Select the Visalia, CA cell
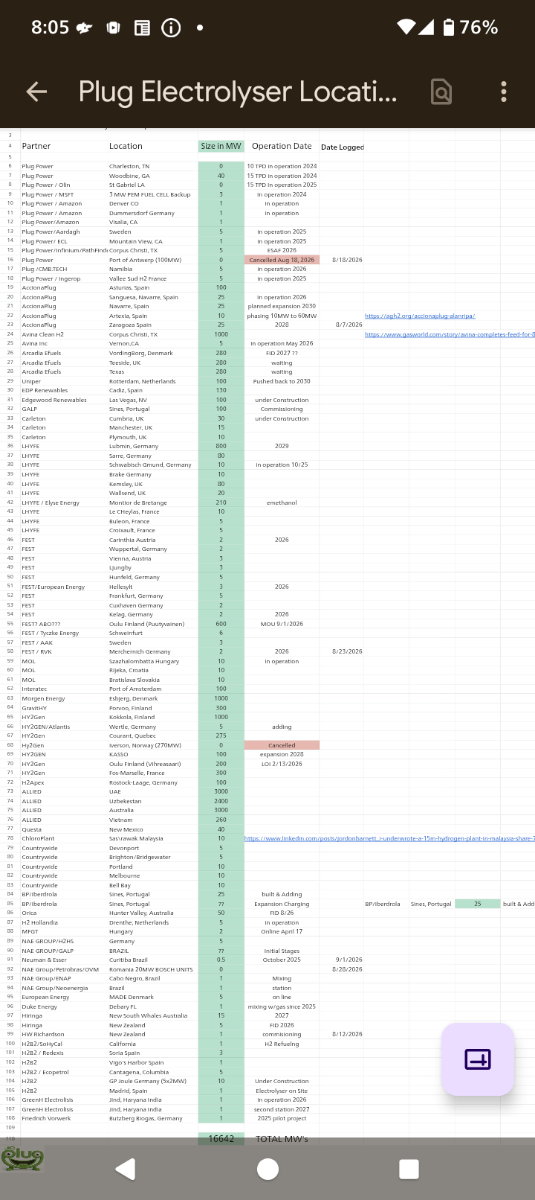Viewport: 535px width, 1200px height. (123, 222)
